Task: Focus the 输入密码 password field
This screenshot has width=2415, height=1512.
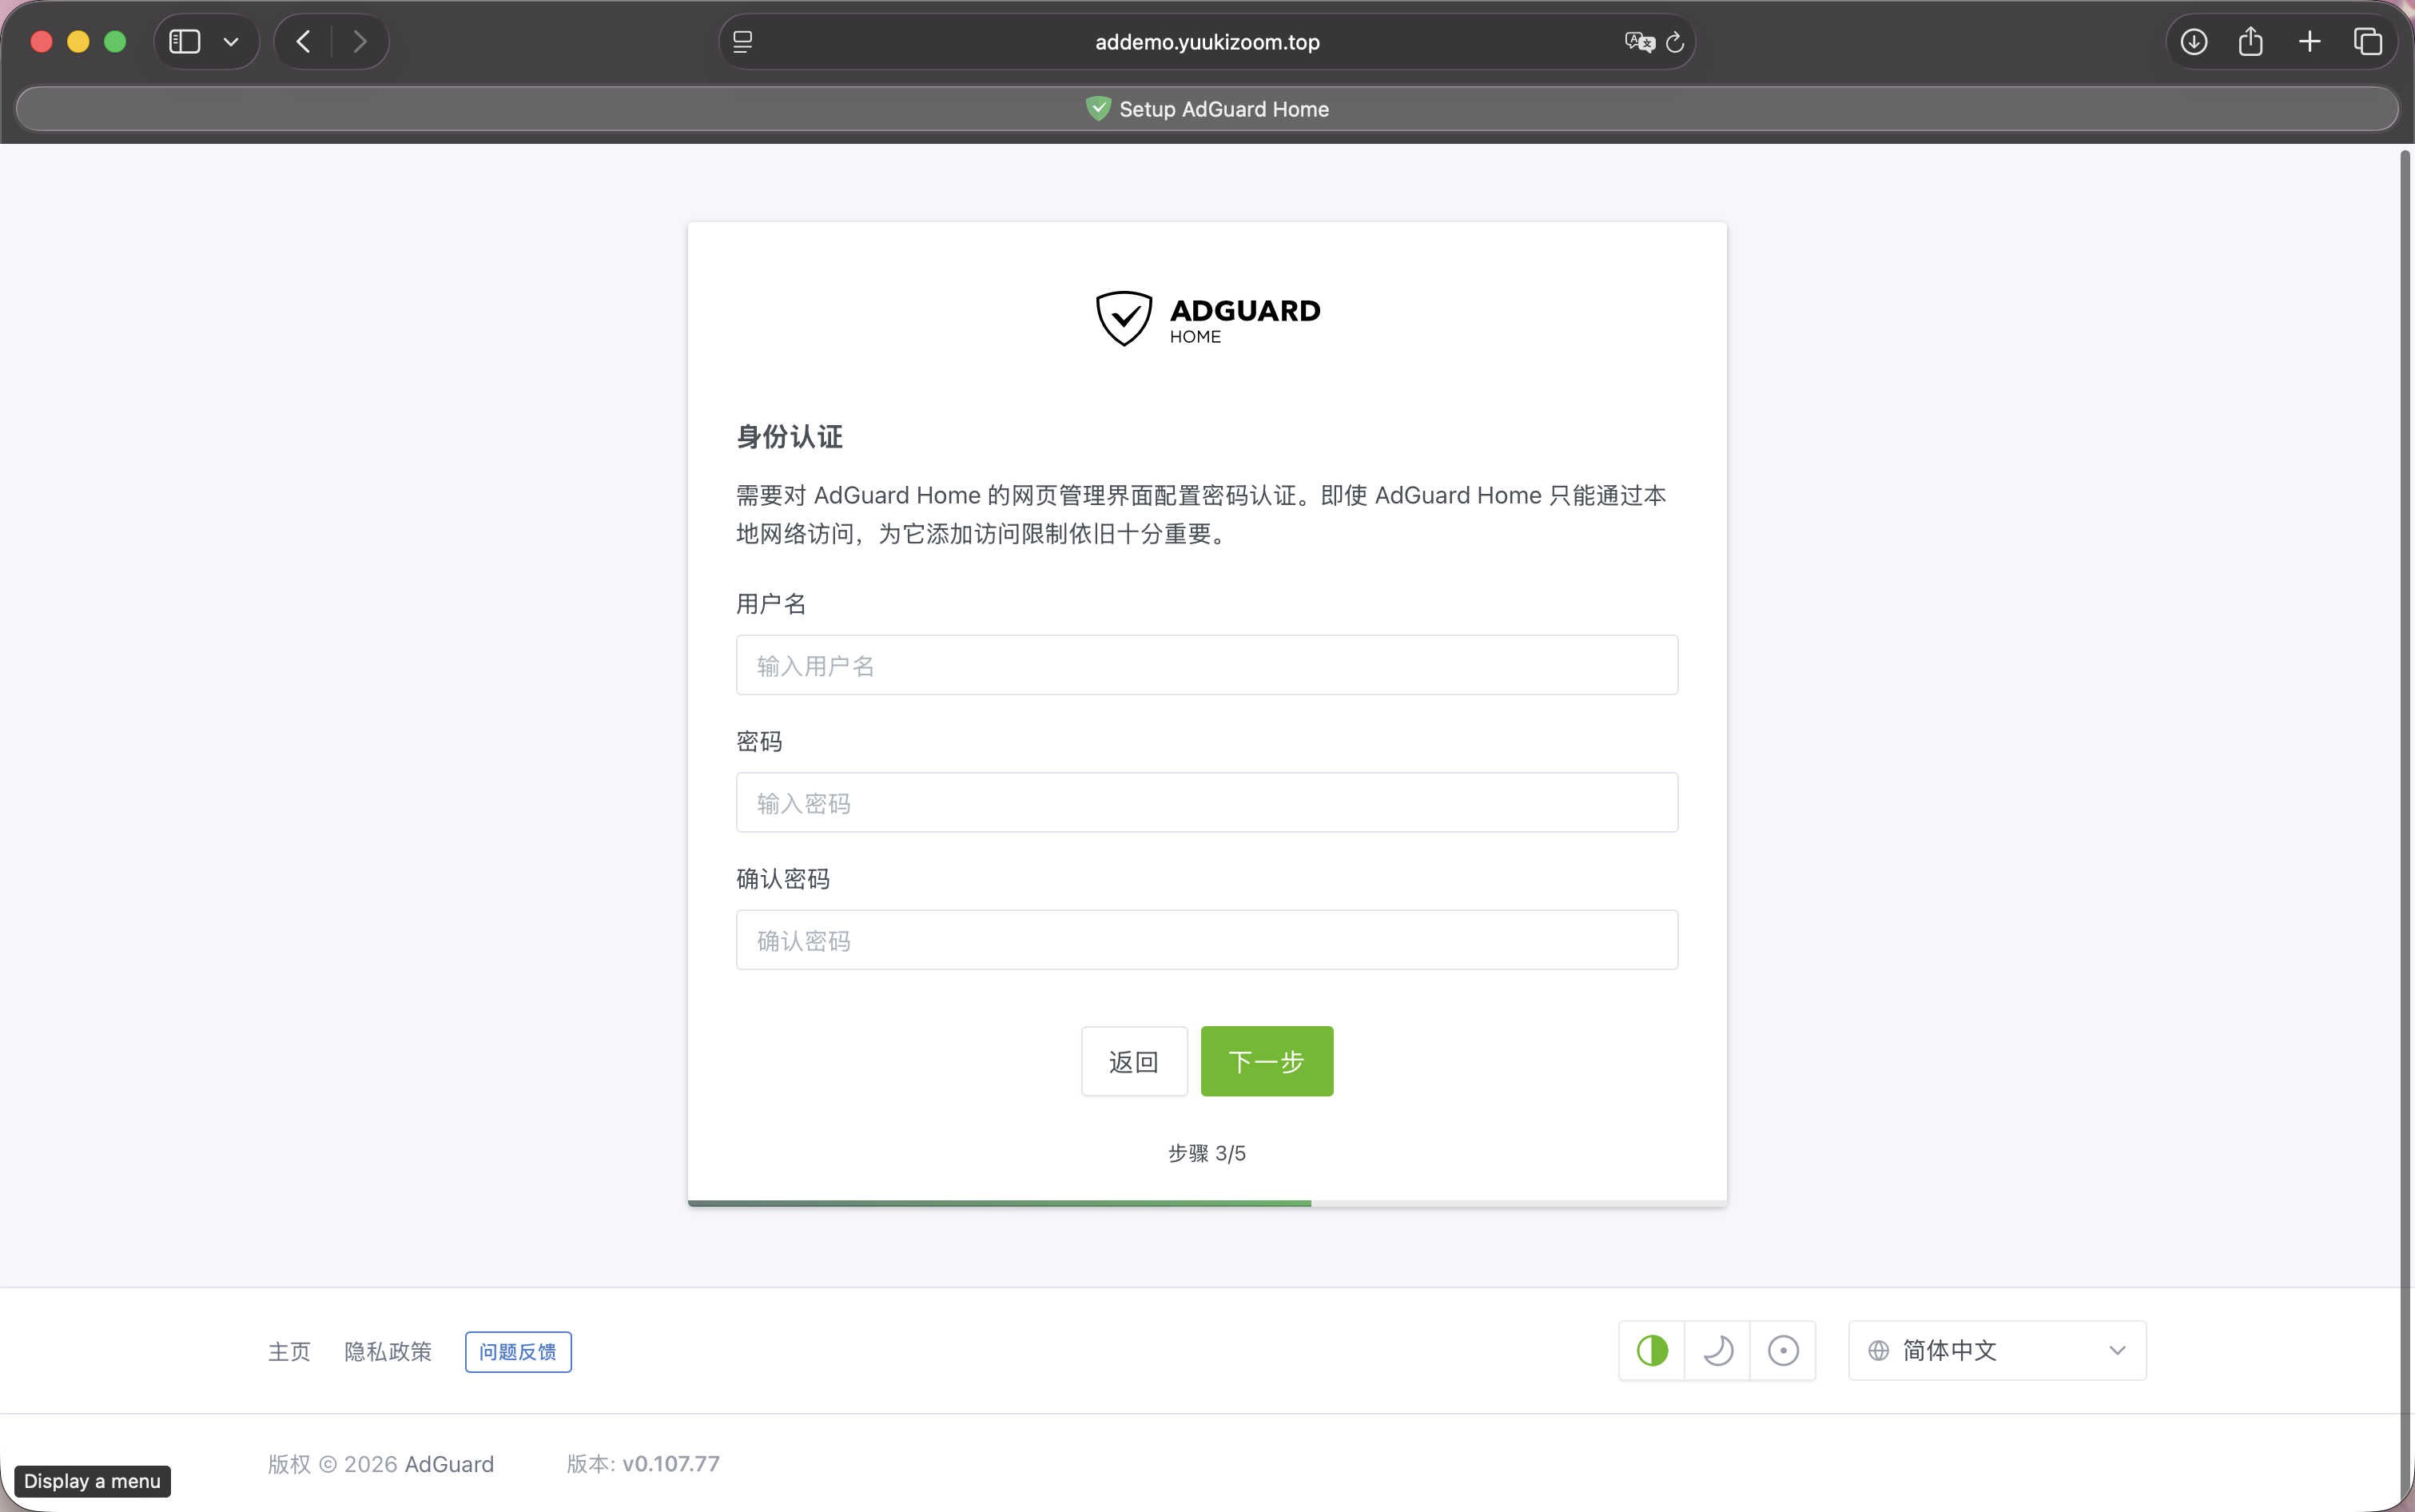Action: [1207, 803]
